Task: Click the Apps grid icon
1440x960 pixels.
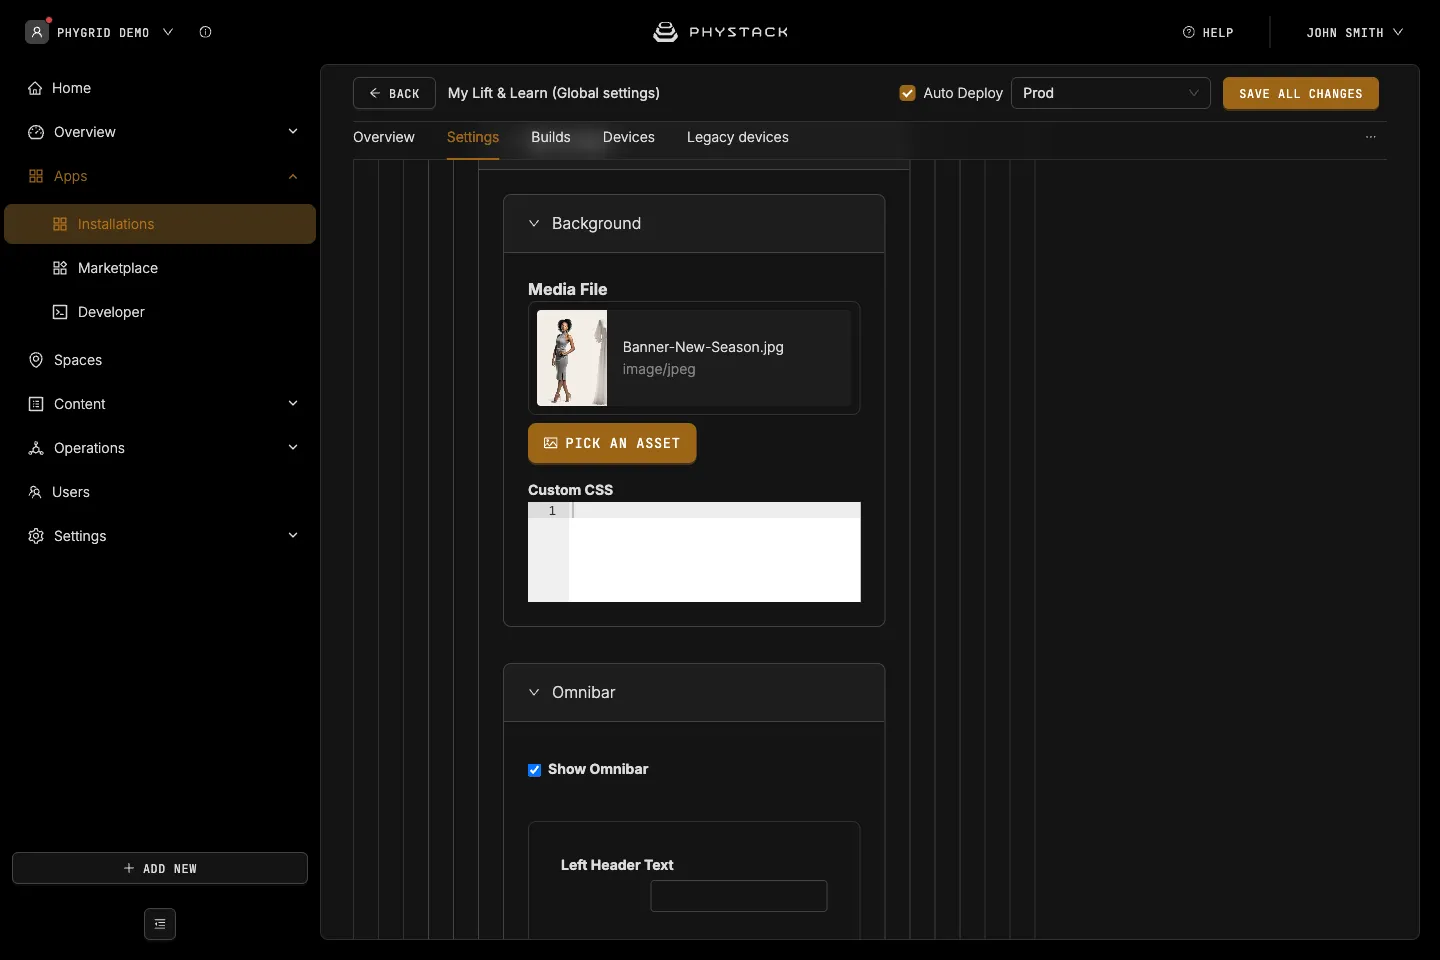Action: tap(36, 176)
